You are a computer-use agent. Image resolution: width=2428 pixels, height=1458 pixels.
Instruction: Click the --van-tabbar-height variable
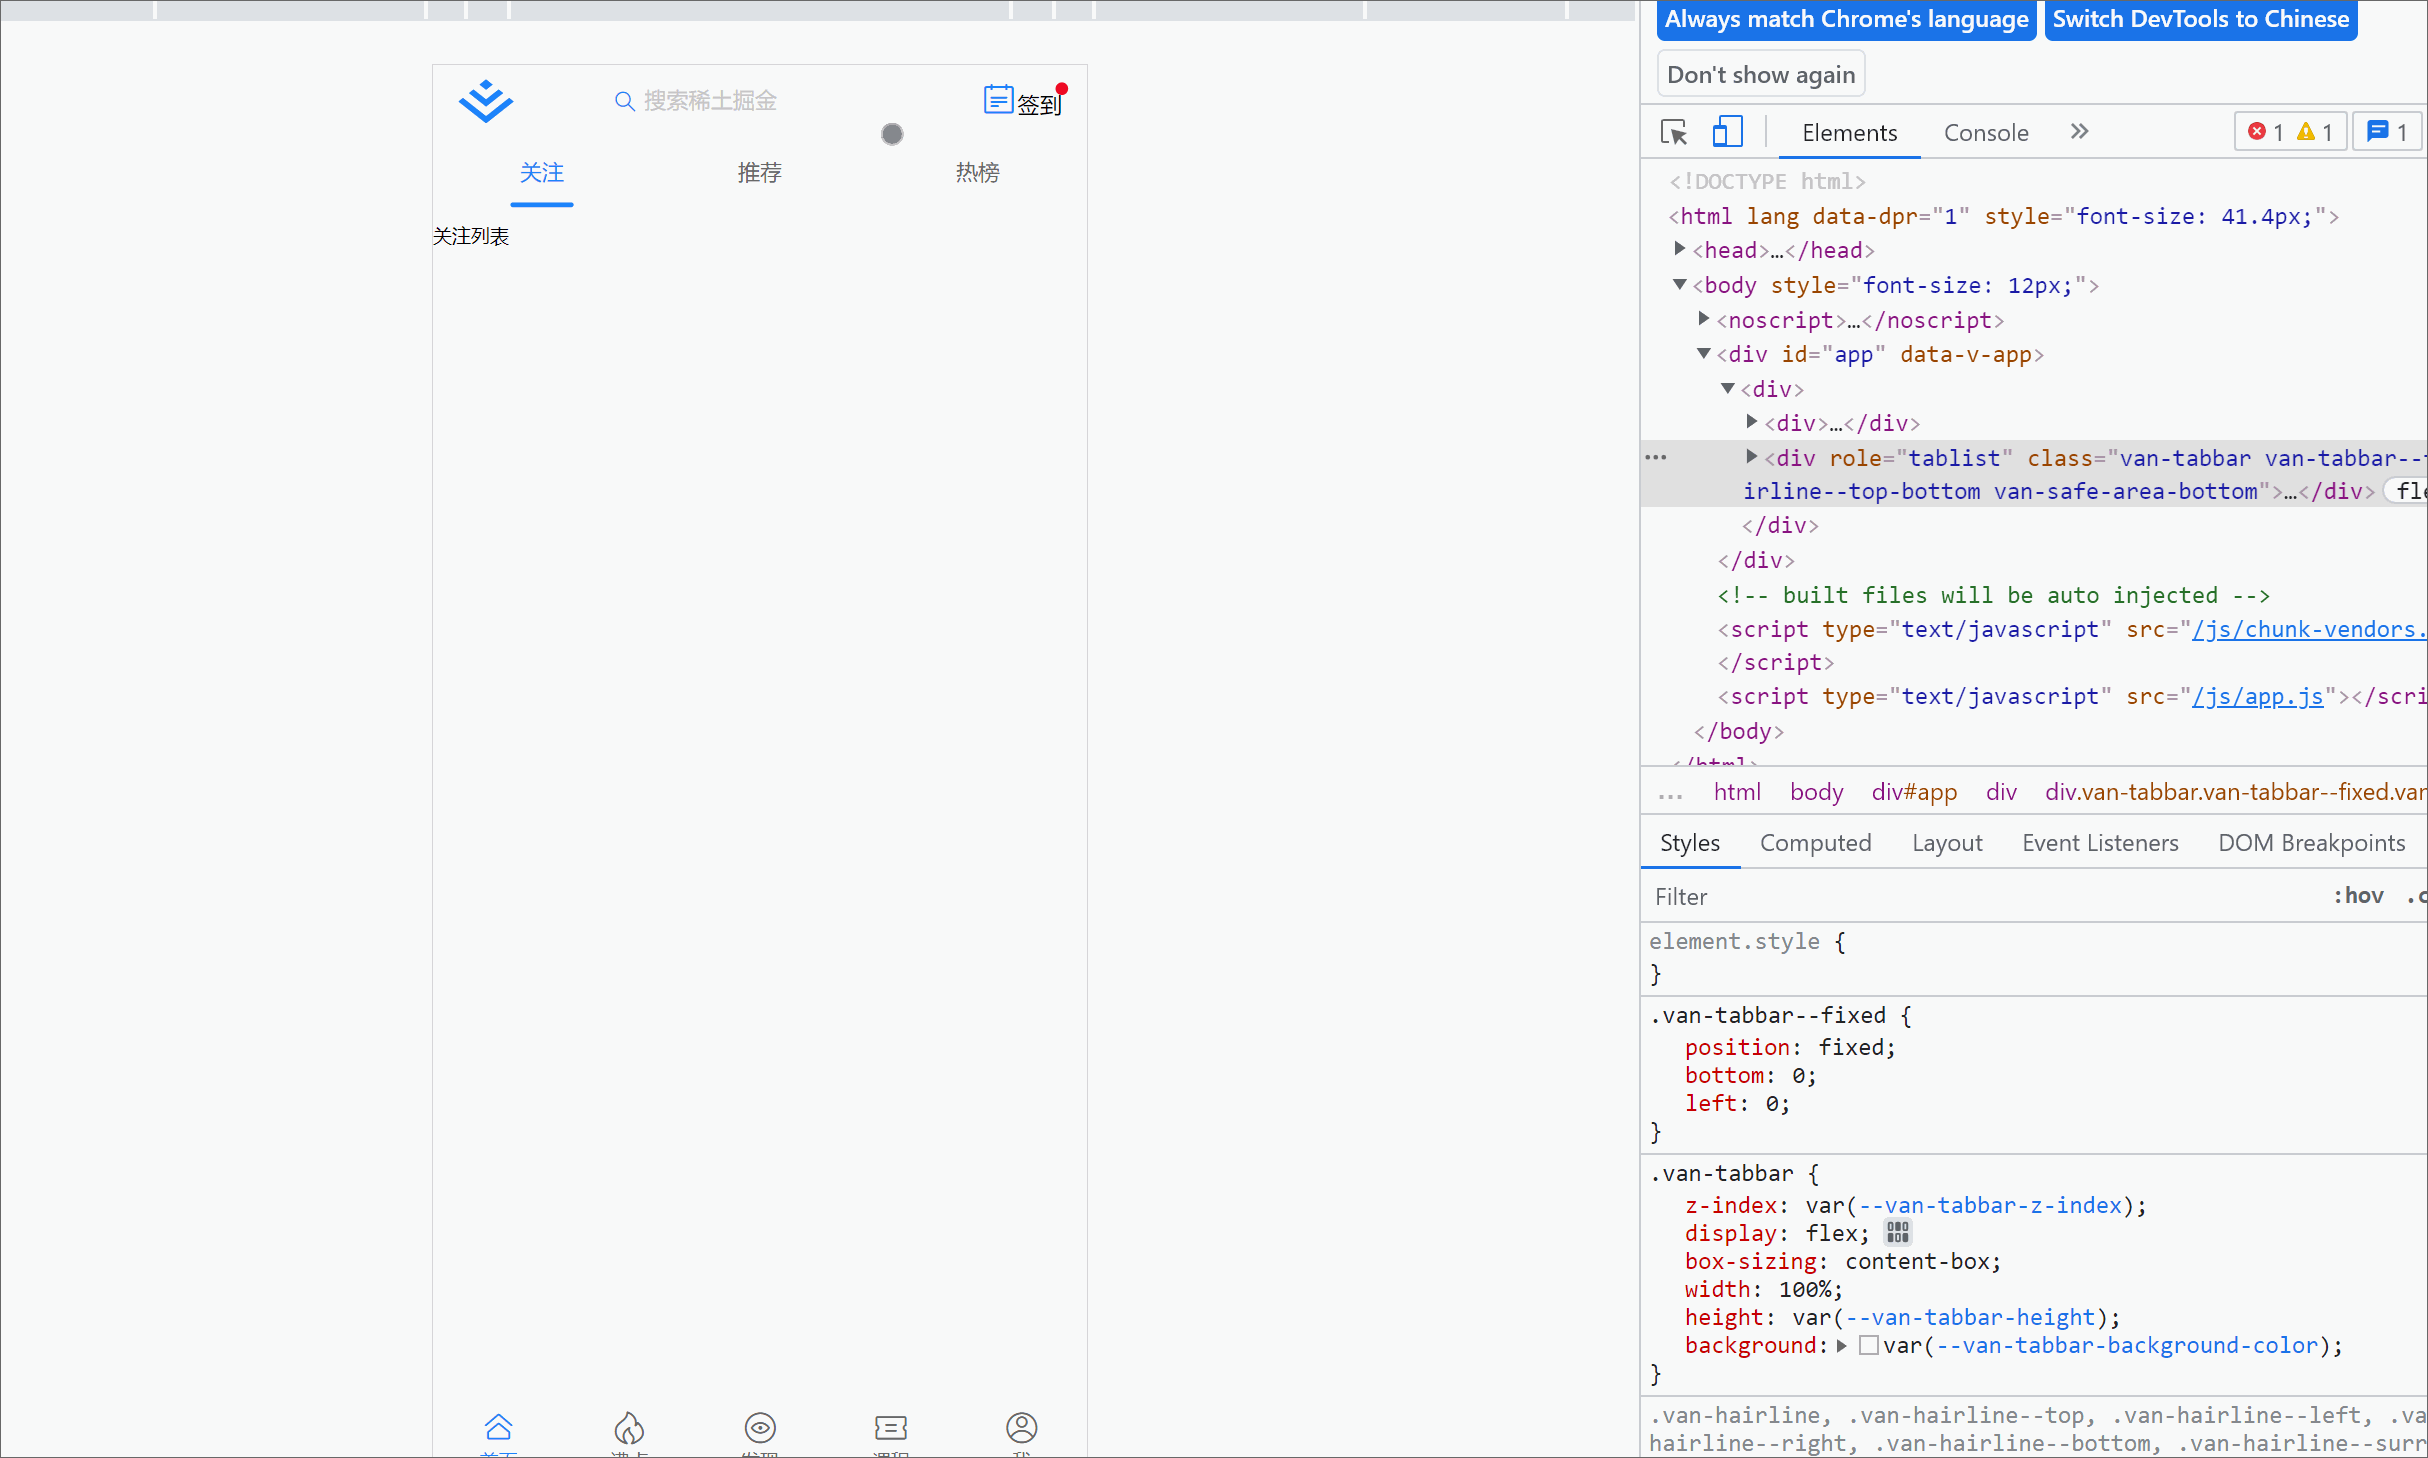(x=1969, y=1317)
